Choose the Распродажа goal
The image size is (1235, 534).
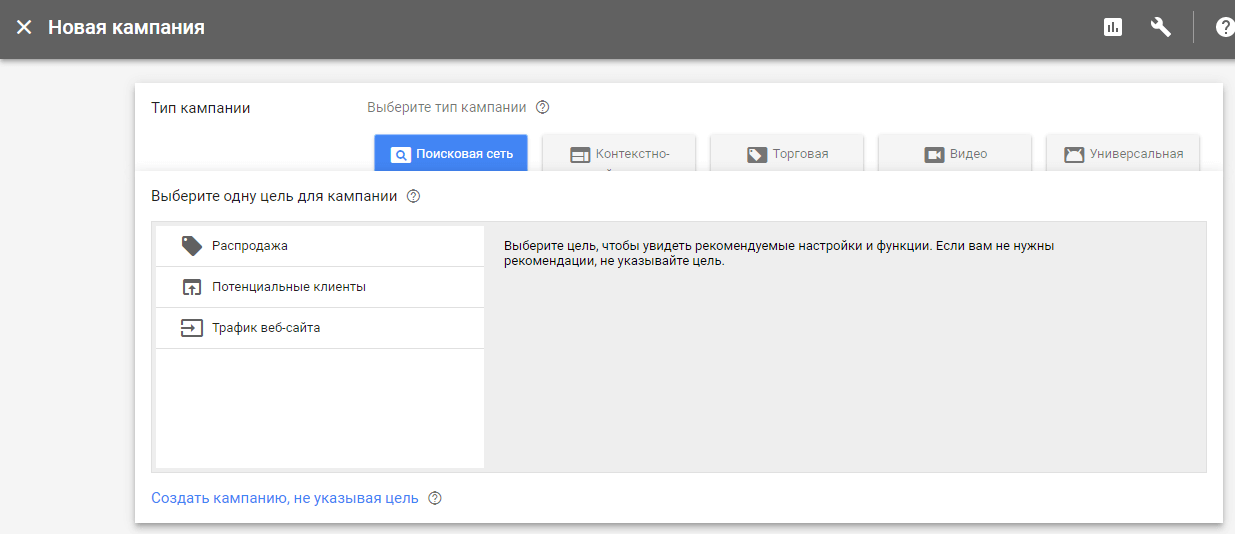pyautogui.click(x=320, y=246)
